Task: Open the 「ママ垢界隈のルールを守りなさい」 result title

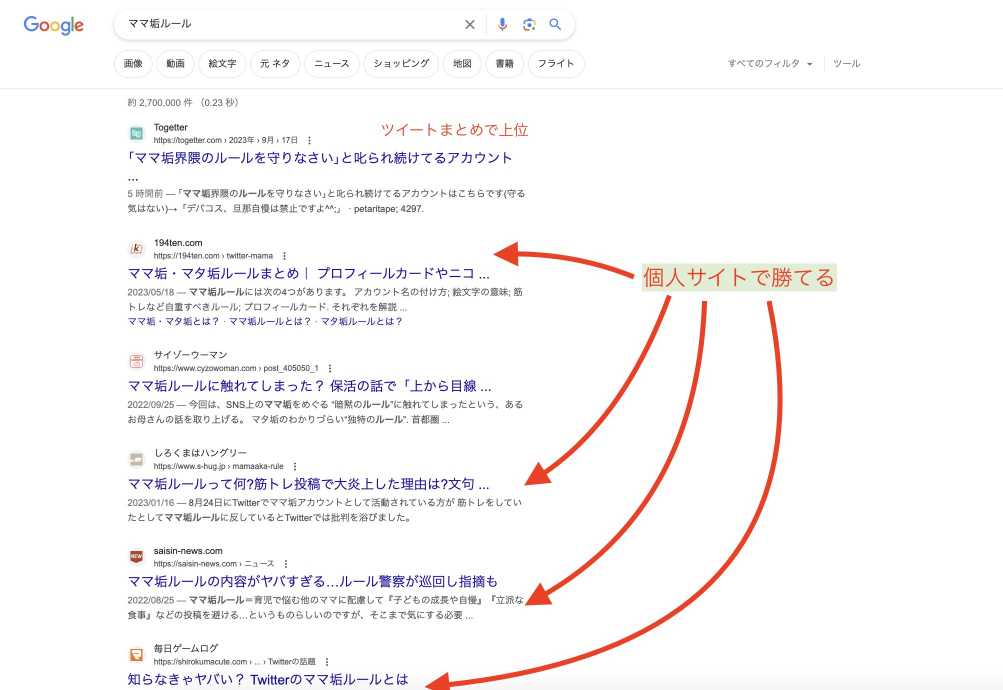Action: (320, 158)
